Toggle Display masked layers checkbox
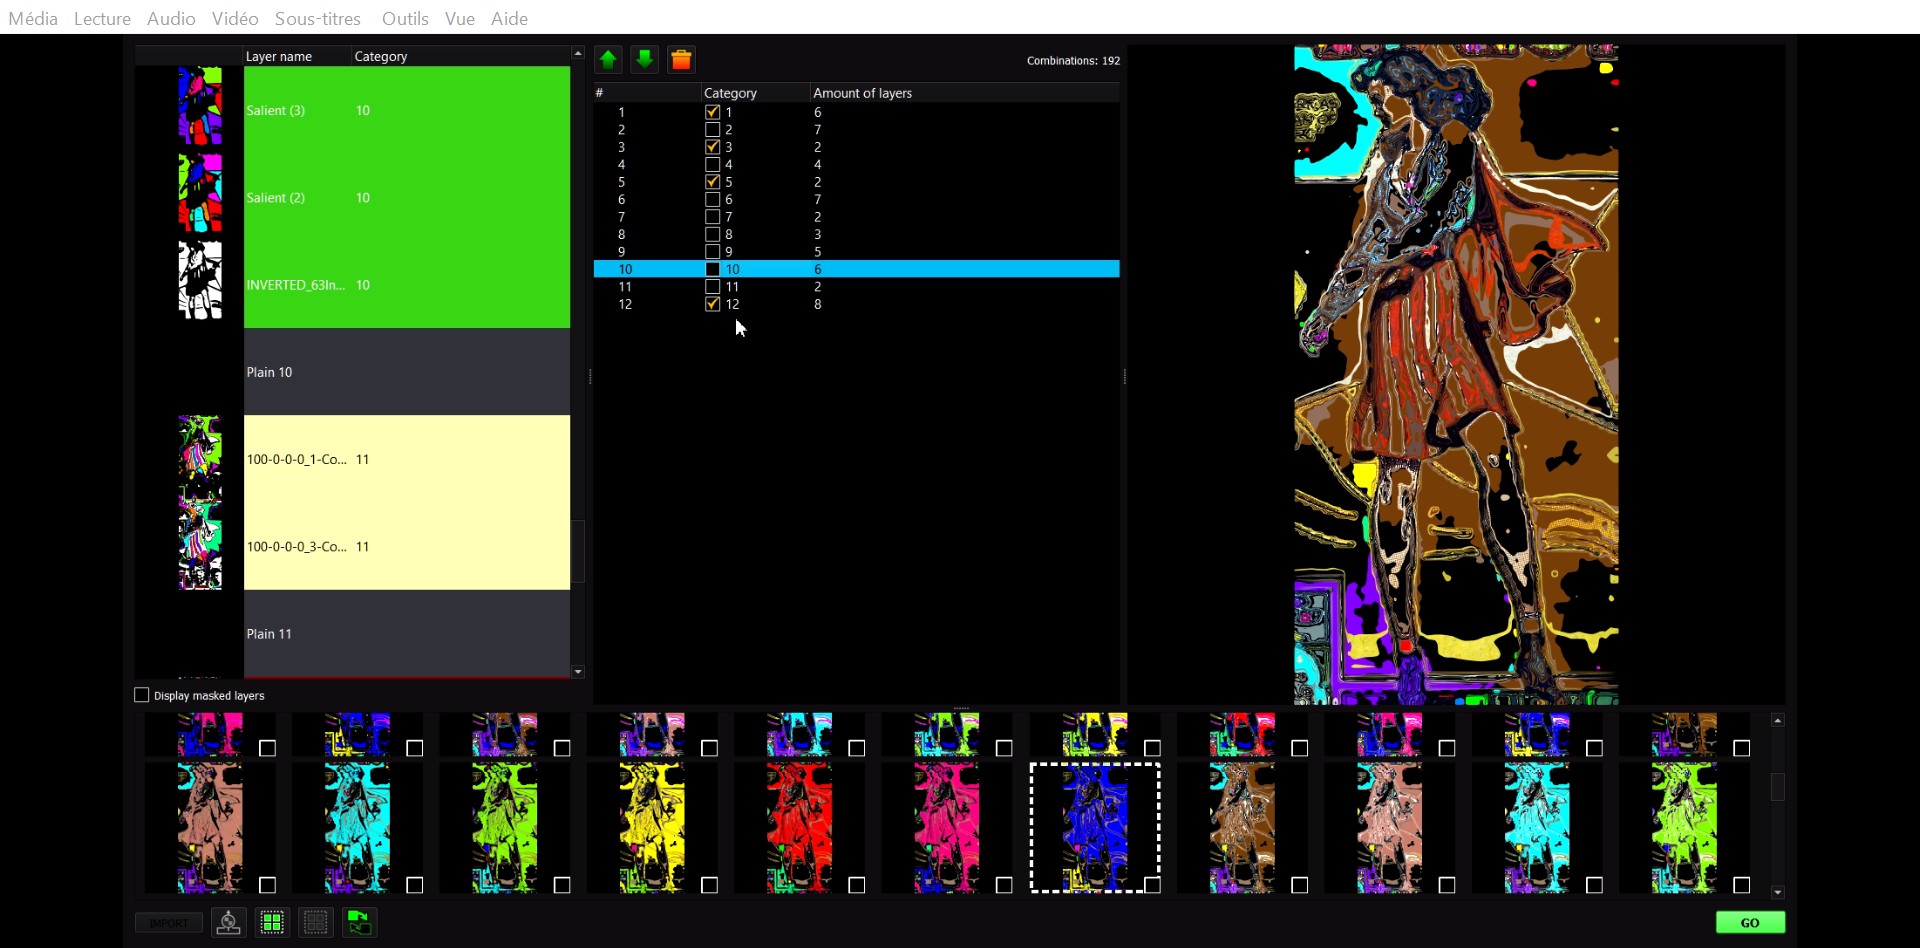The image size is (1920, 948). (142, 695)
